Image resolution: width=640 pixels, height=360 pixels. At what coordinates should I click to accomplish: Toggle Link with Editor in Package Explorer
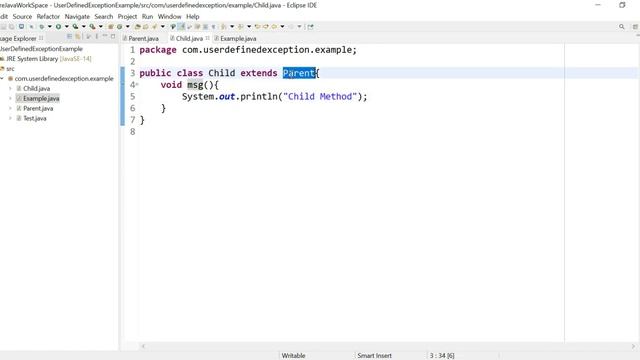point(78,37)
